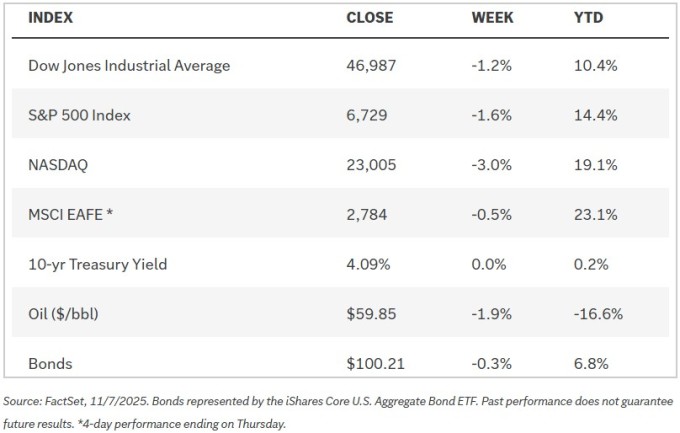Click the Treasury yield close value 4.09%
Image resolution: width=680 pixels, height=433 pixels.
tap(367, 264)
